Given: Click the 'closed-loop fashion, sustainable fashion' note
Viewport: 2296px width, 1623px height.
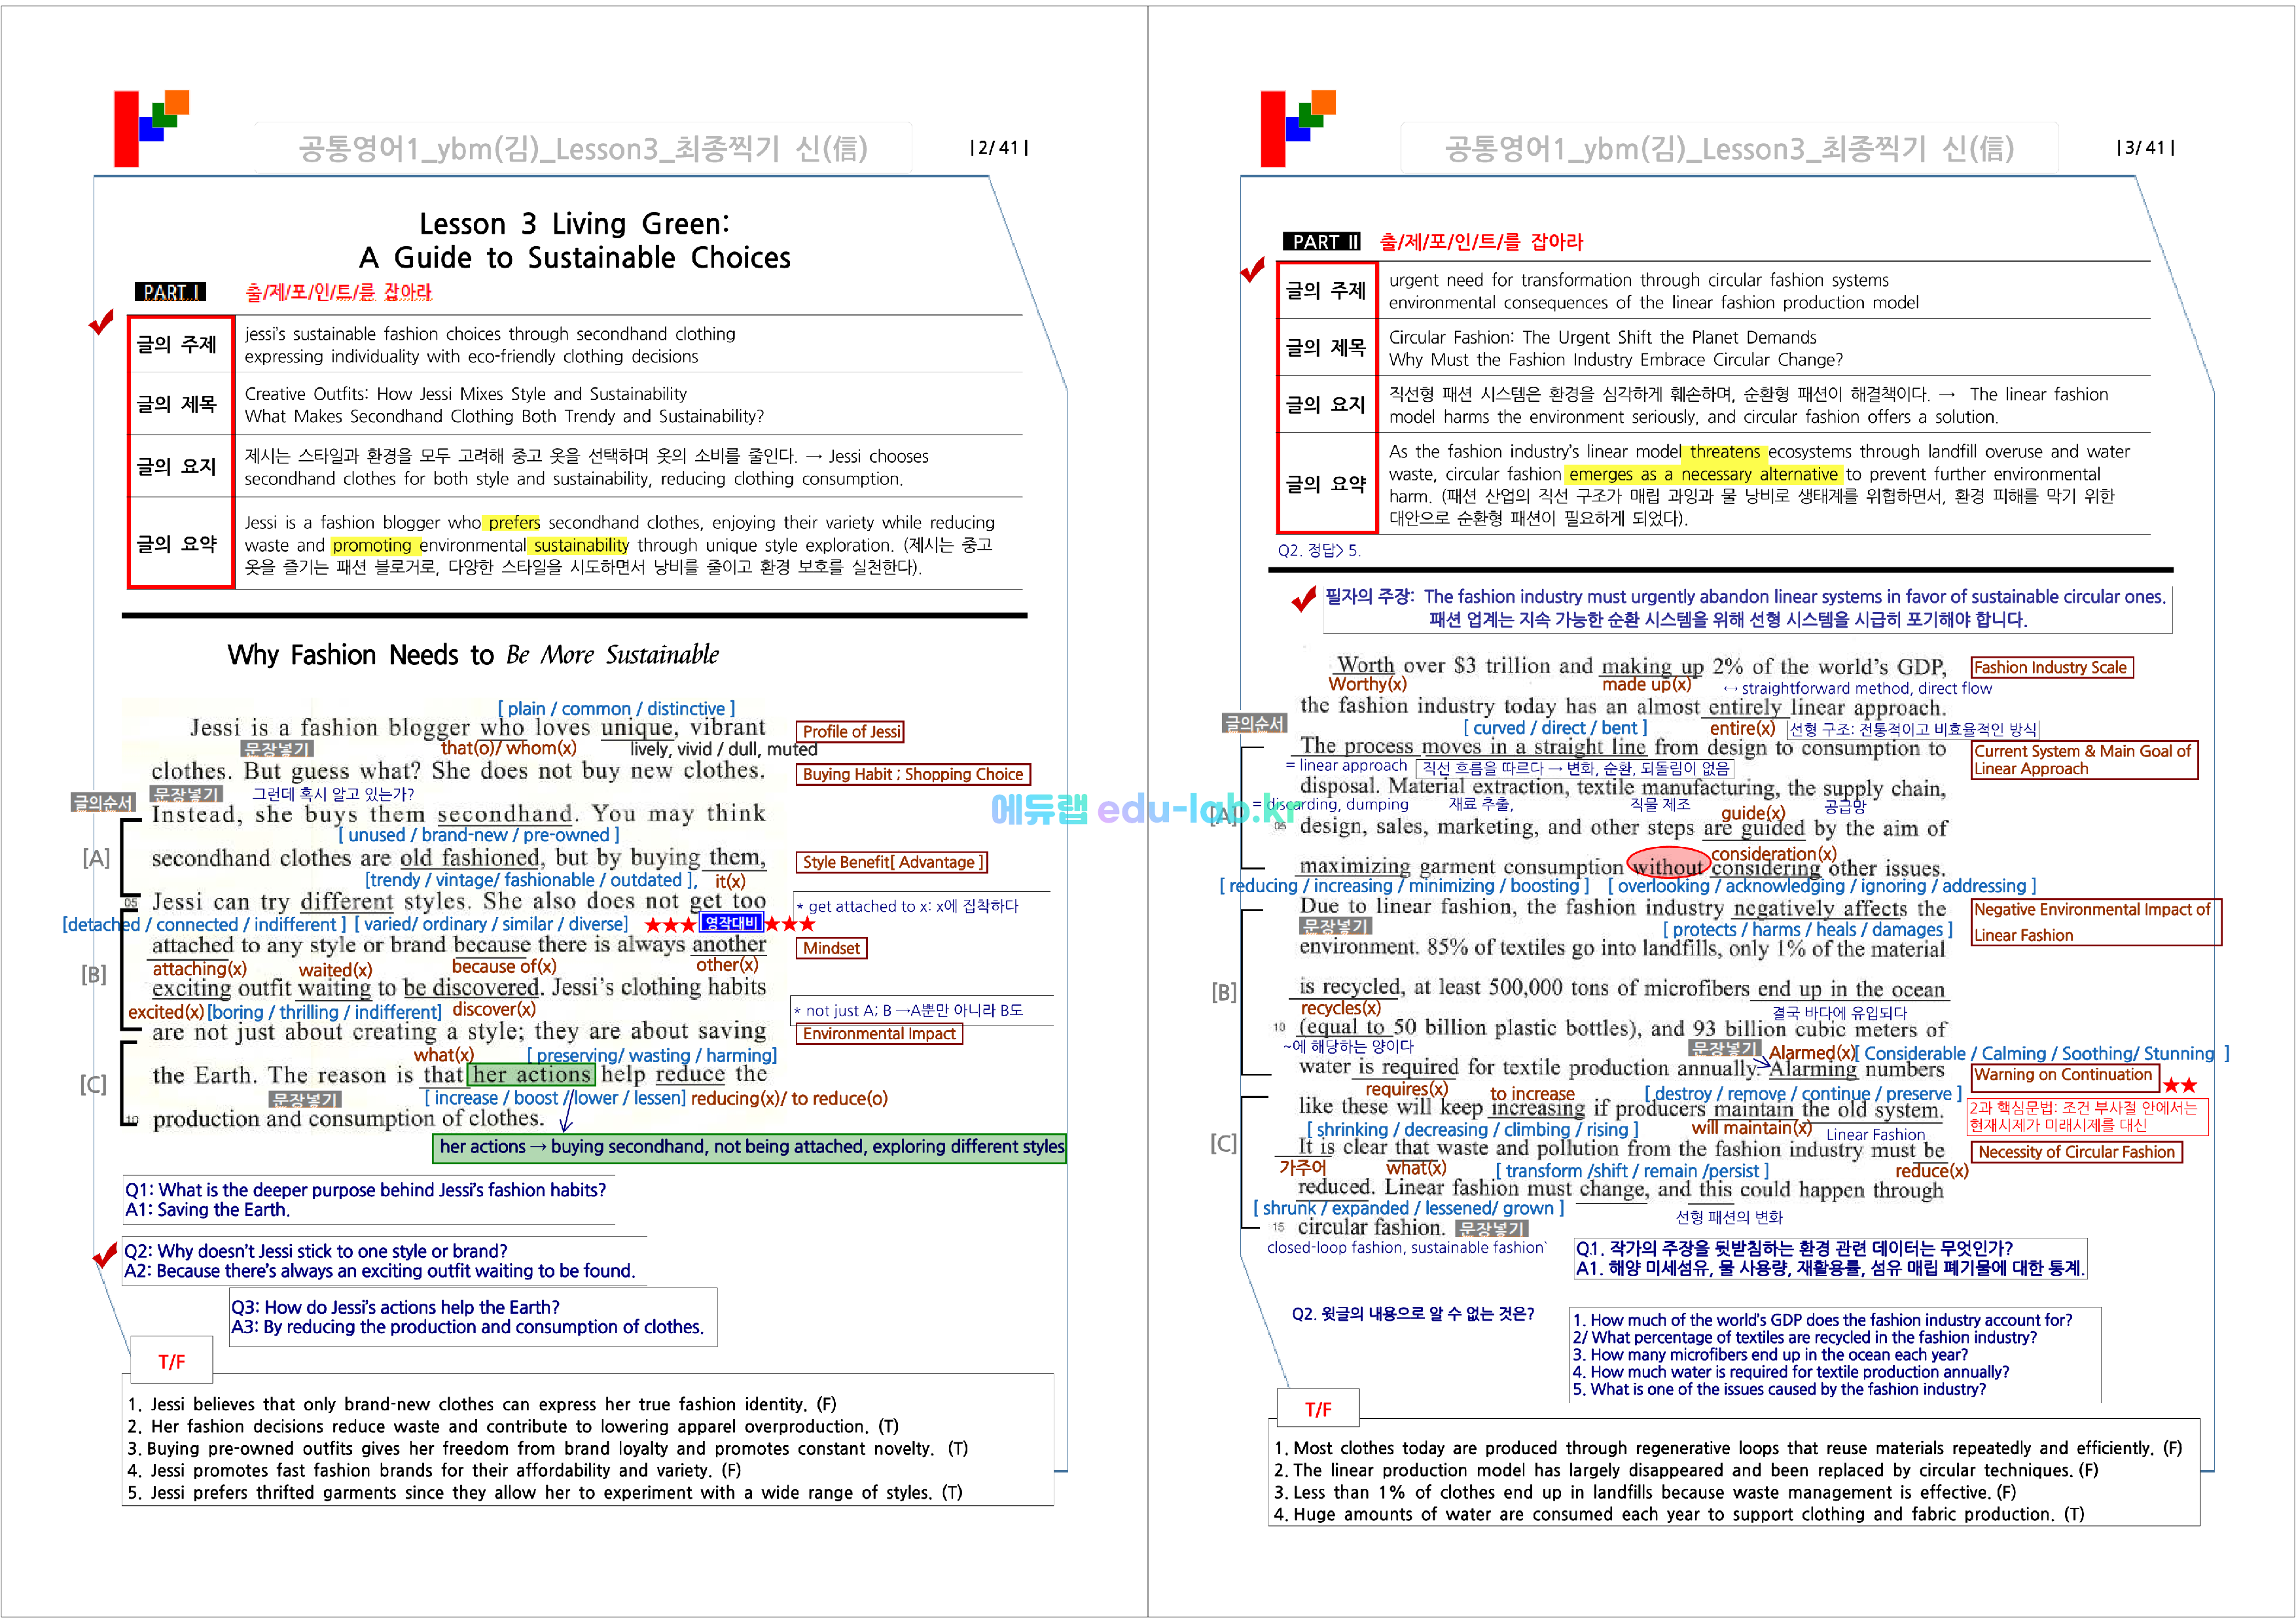Looking at the screenshot, I should coord(1406,1248).
